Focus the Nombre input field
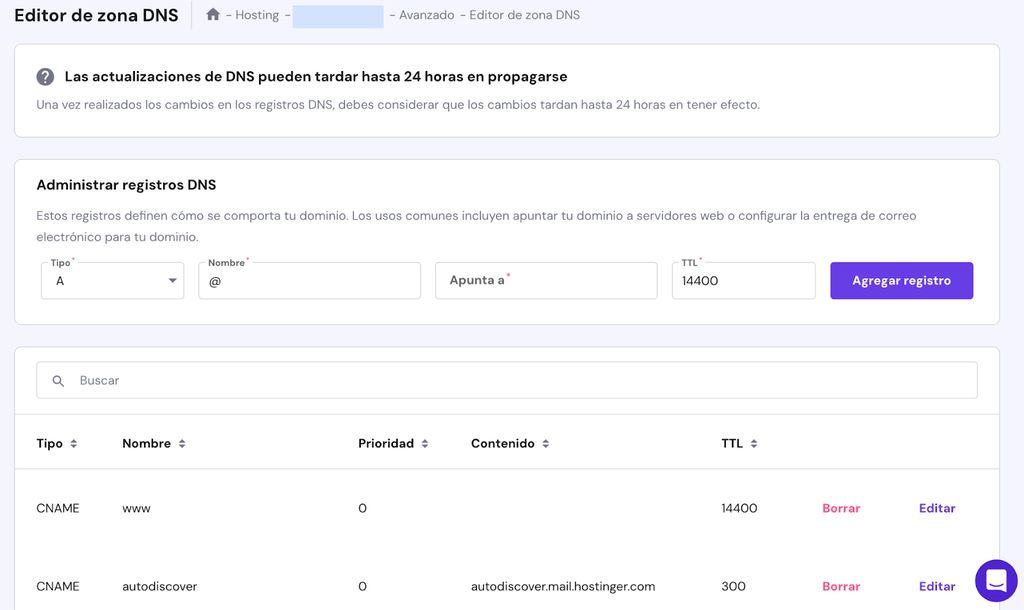Screen dimensions: 1024x610 (309, 281)
